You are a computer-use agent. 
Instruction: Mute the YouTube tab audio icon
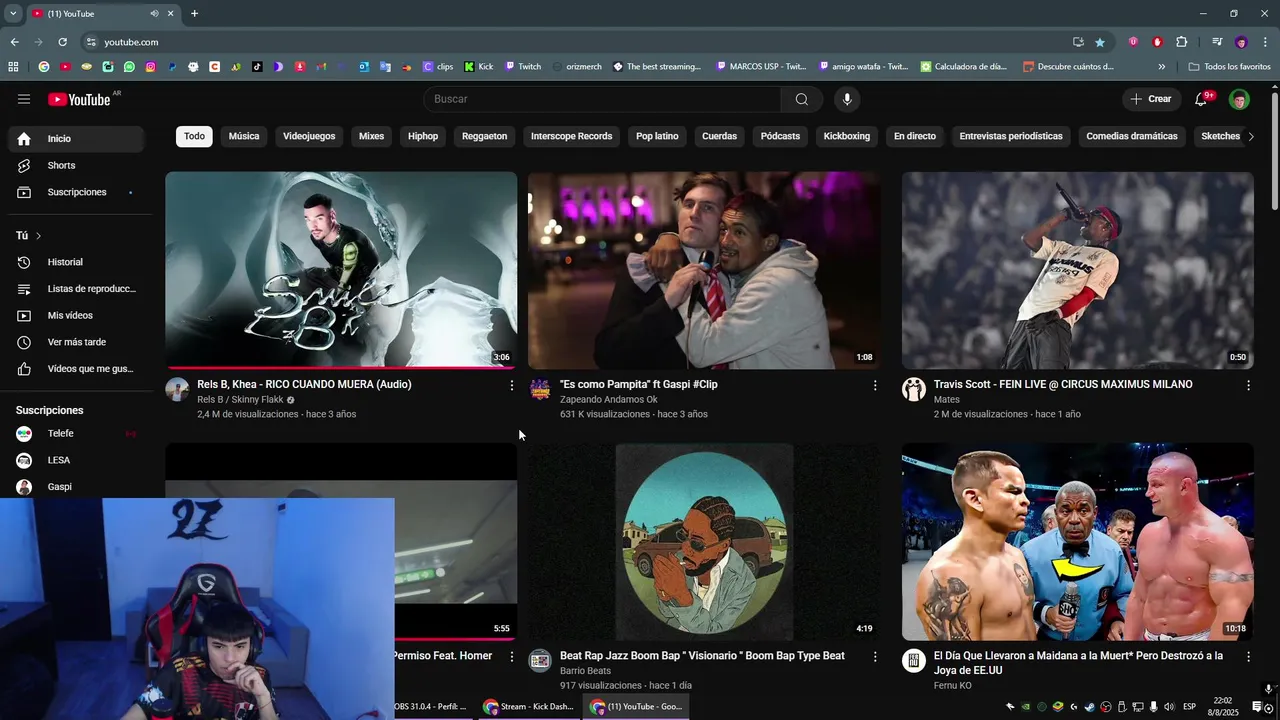pyautogui.click(x=154, y=14)
